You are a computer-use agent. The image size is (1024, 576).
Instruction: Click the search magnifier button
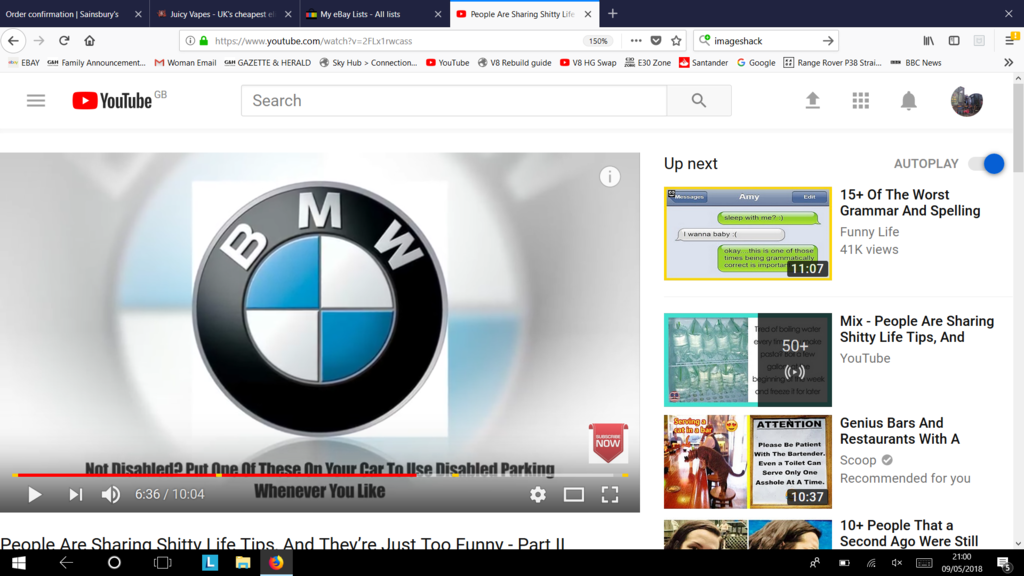698,100
